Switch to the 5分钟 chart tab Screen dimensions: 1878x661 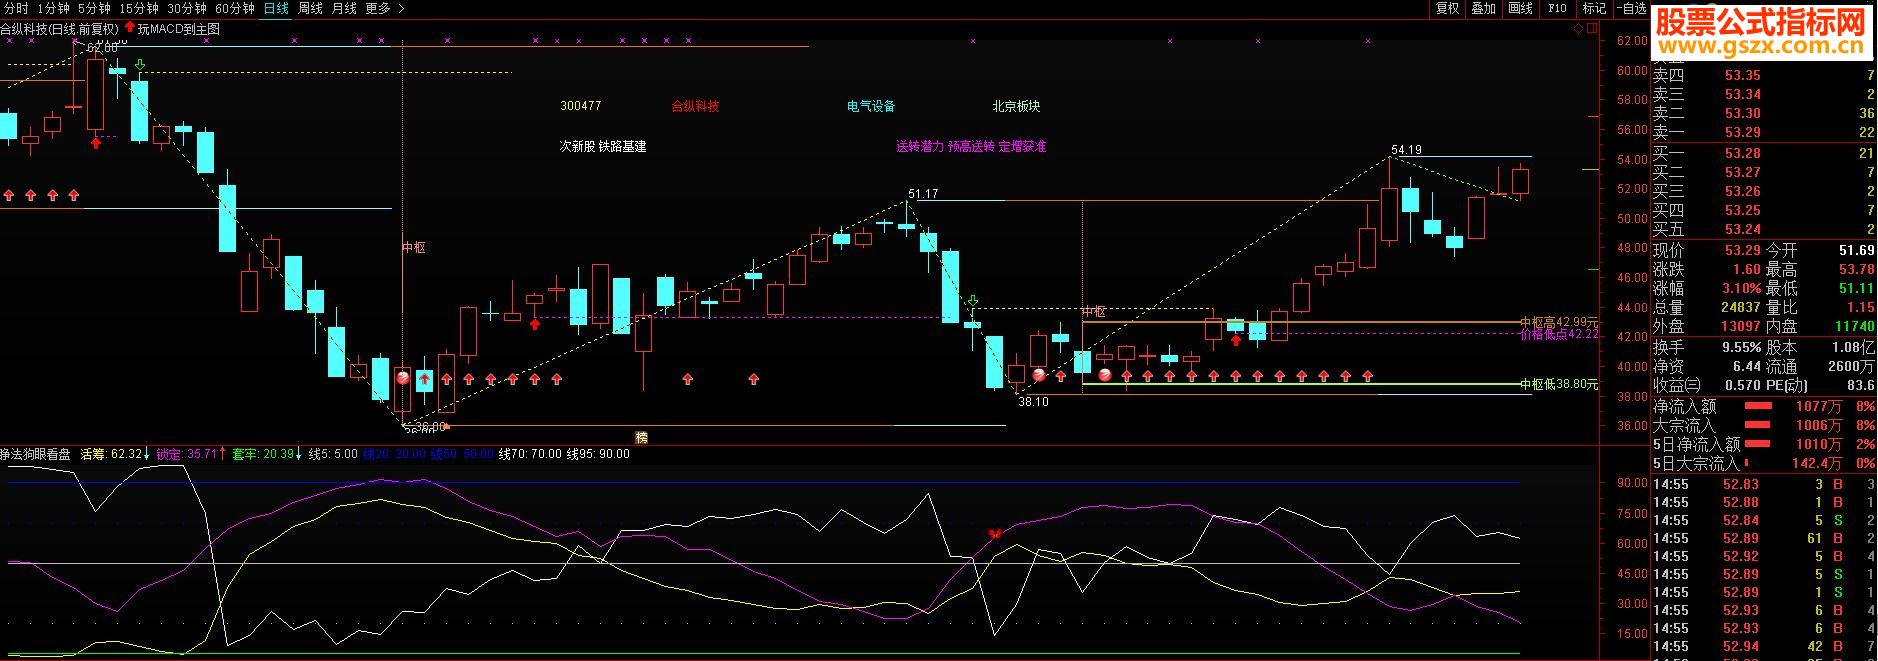coord(94,8)
